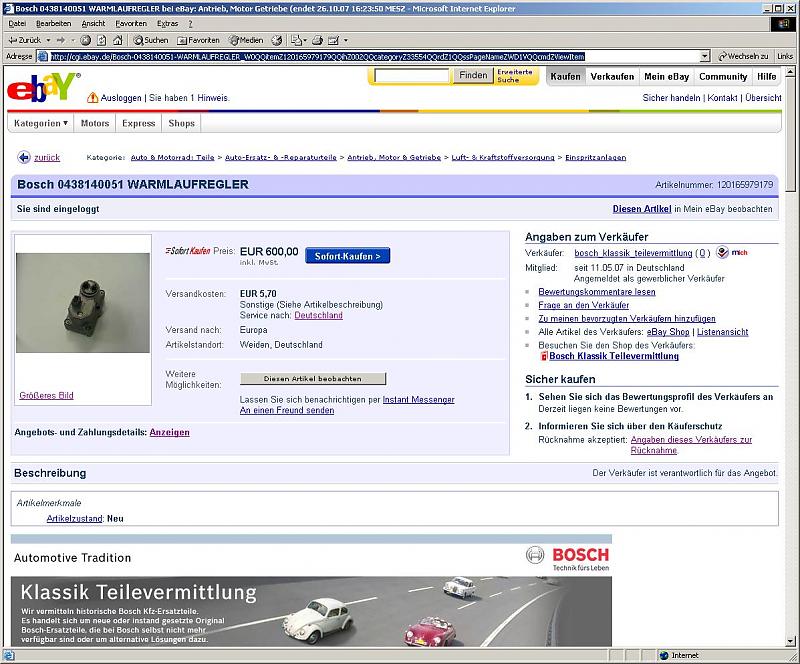Click the blue zurück arrow icon
The image size is (800, 664).
(x=23, y=157)
